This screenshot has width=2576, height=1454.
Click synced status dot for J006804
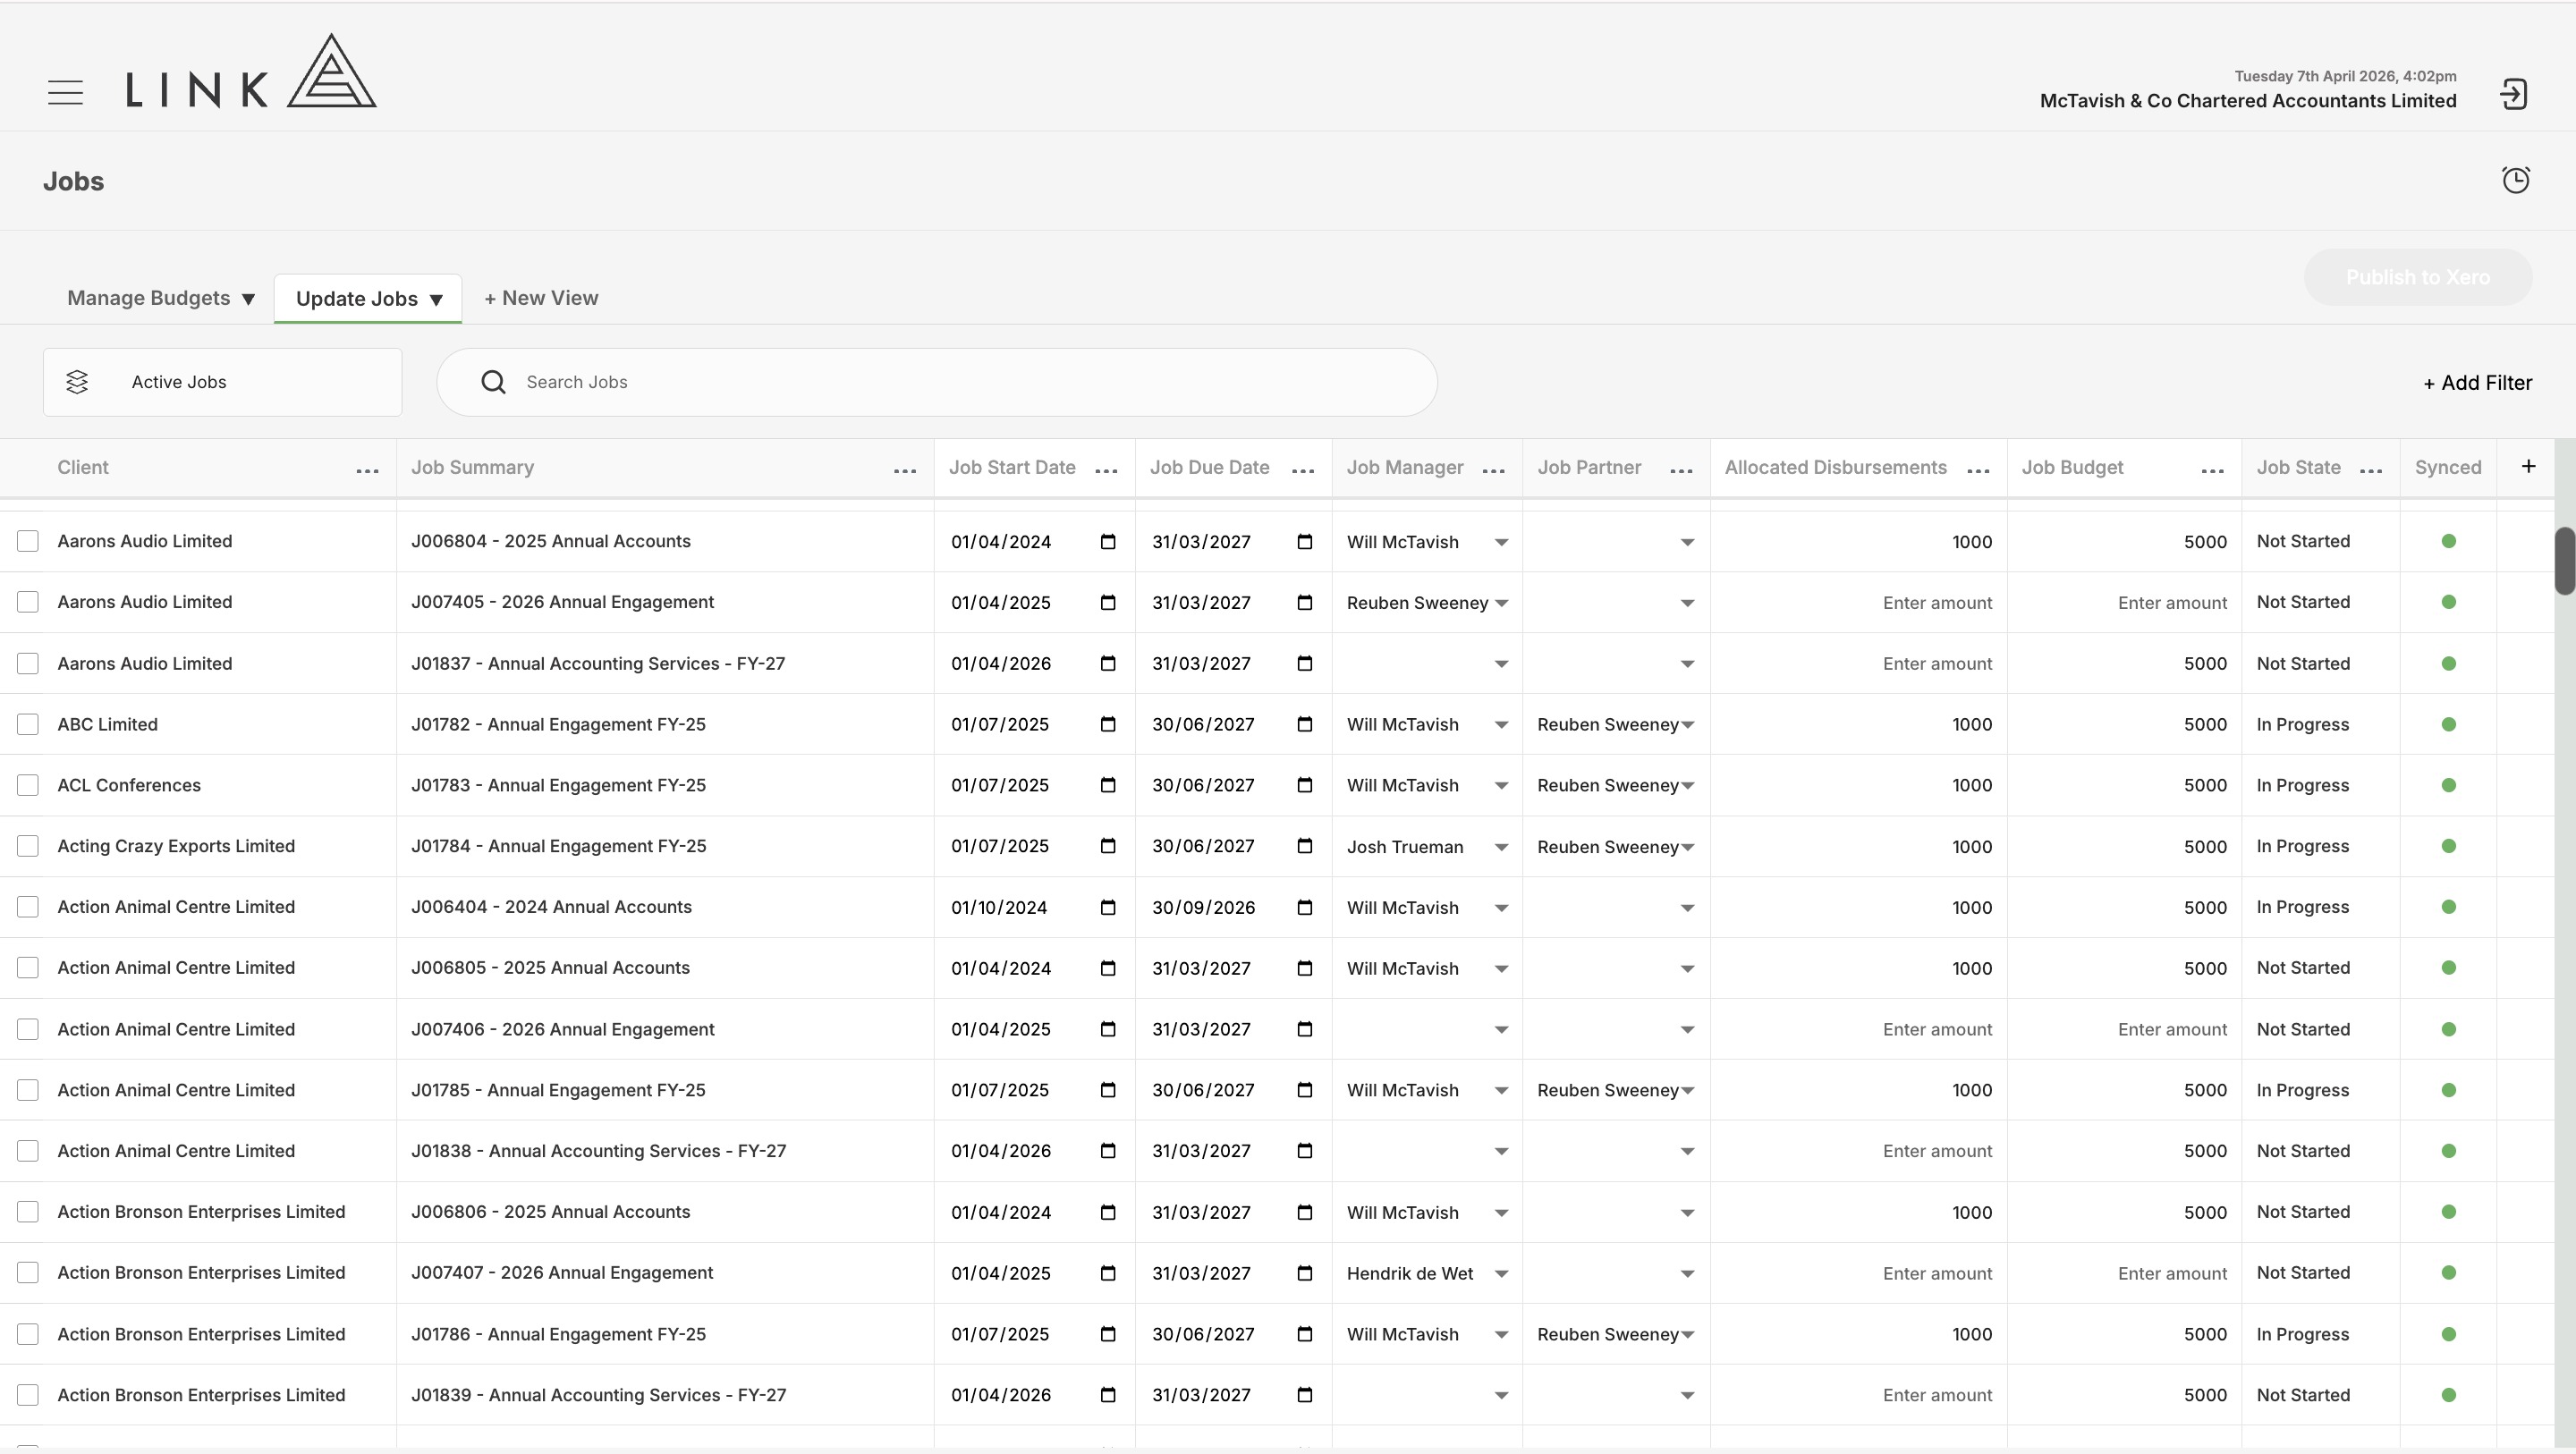[x=2449, y=541]
